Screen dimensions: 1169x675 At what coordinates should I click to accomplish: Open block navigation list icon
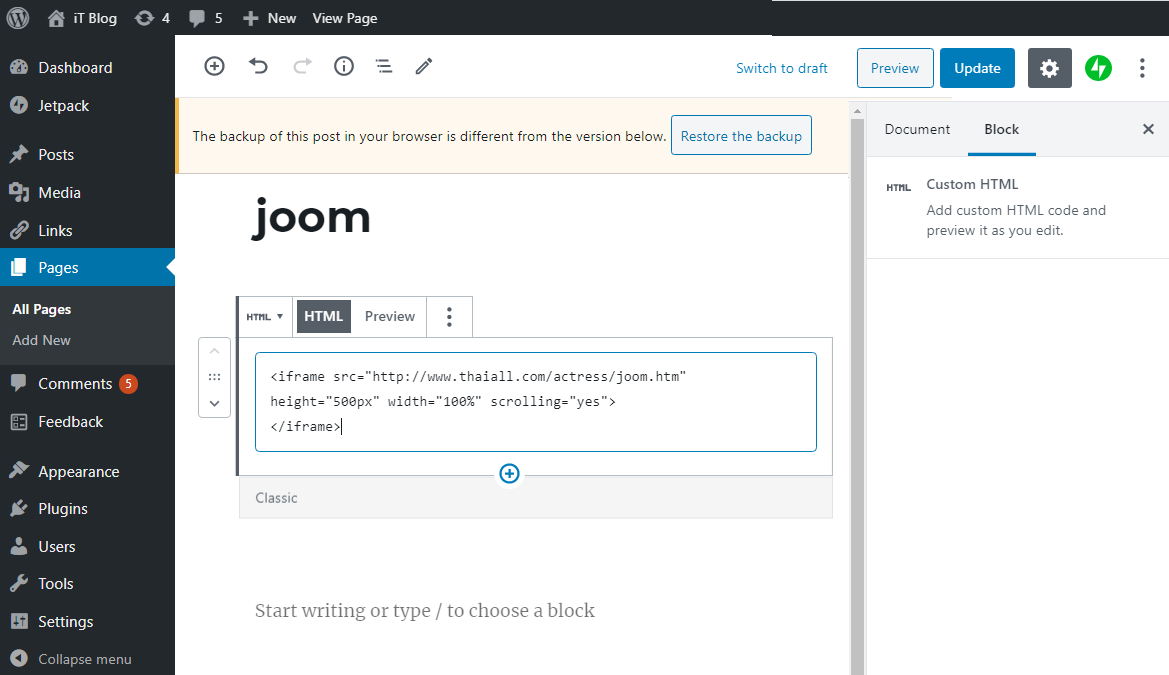pyautogui.click(x=383, y=66)
